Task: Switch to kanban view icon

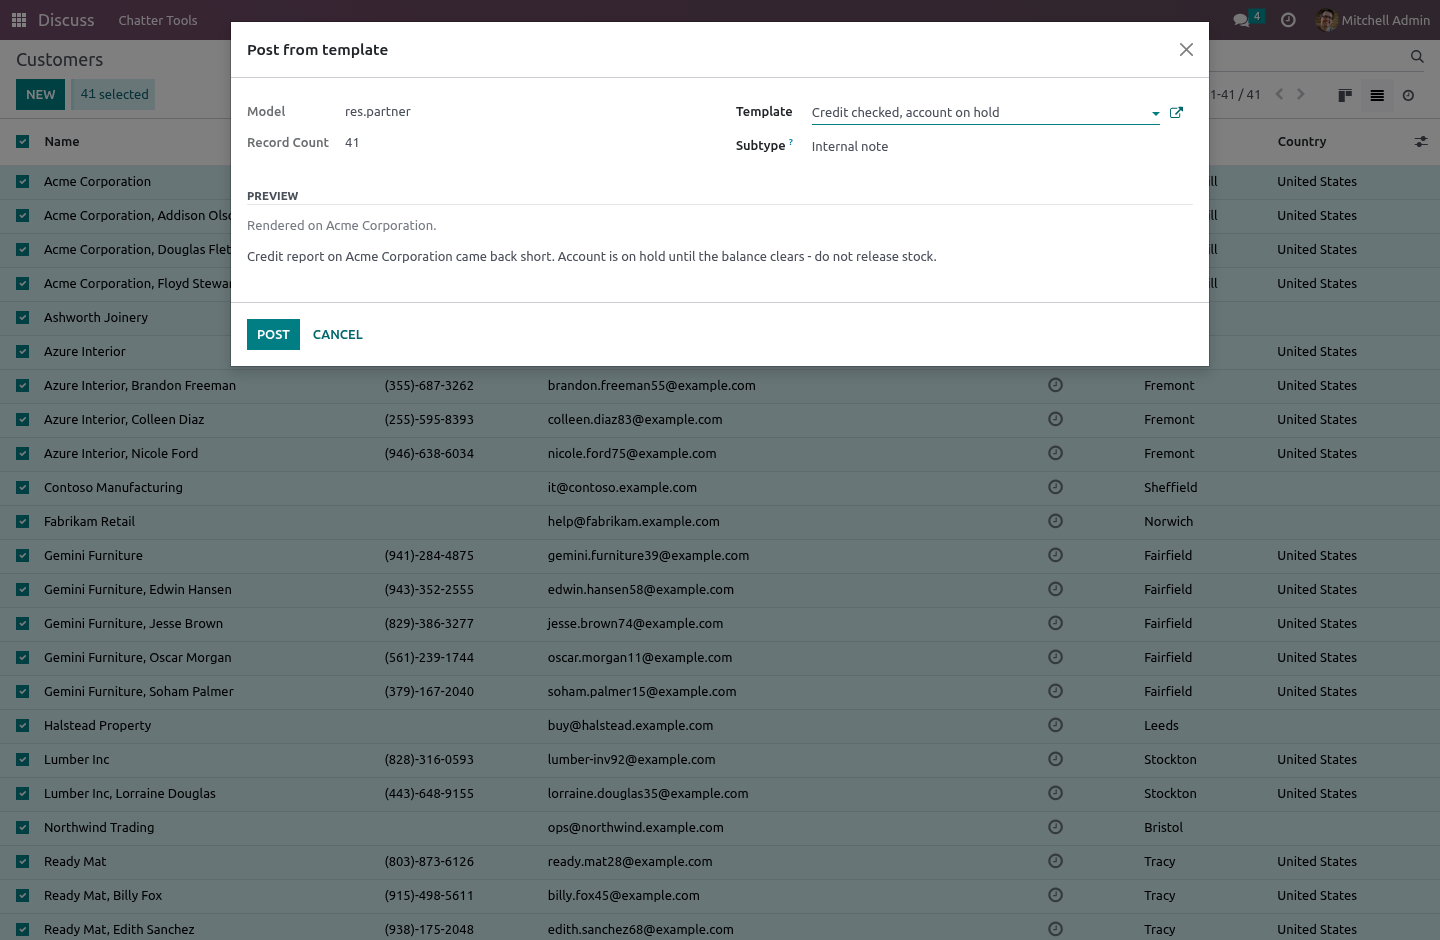Action: click(1345, 95)
